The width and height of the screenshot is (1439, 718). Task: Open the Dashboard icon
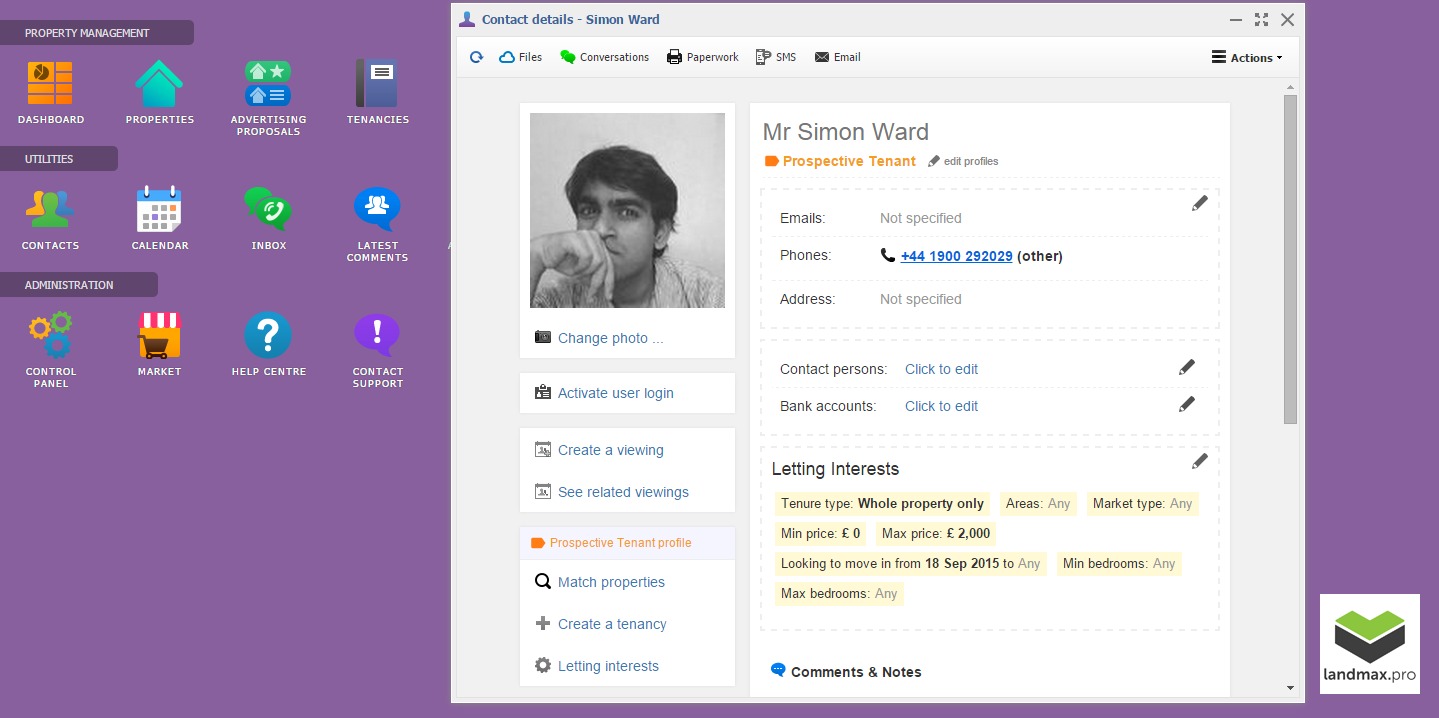(x=50, y=85)
